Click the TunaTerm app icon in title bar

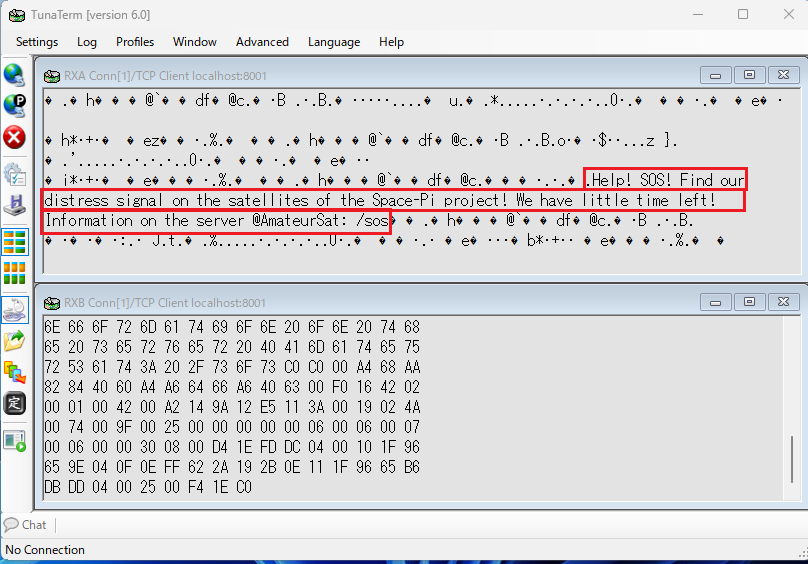click(16, 15)
